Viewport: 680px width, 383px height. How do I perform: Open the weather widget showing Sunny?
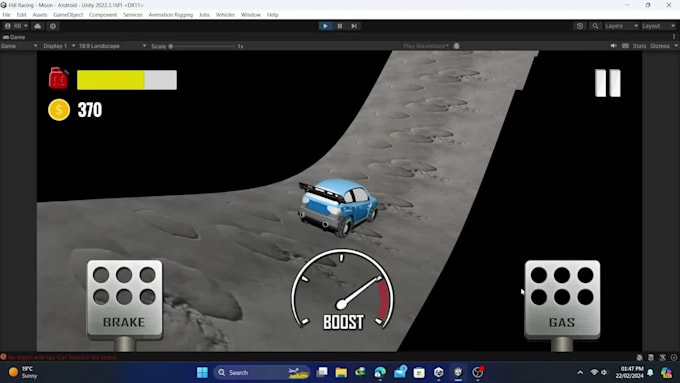point(23,372)
